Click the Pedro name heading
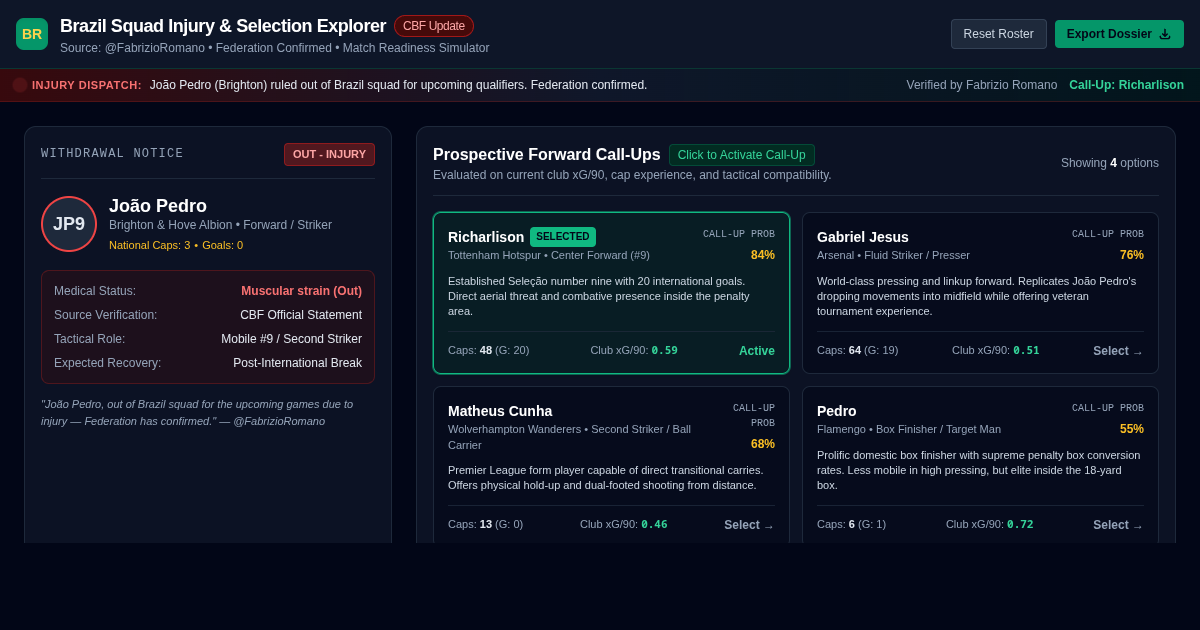 (x=837, y=411)
